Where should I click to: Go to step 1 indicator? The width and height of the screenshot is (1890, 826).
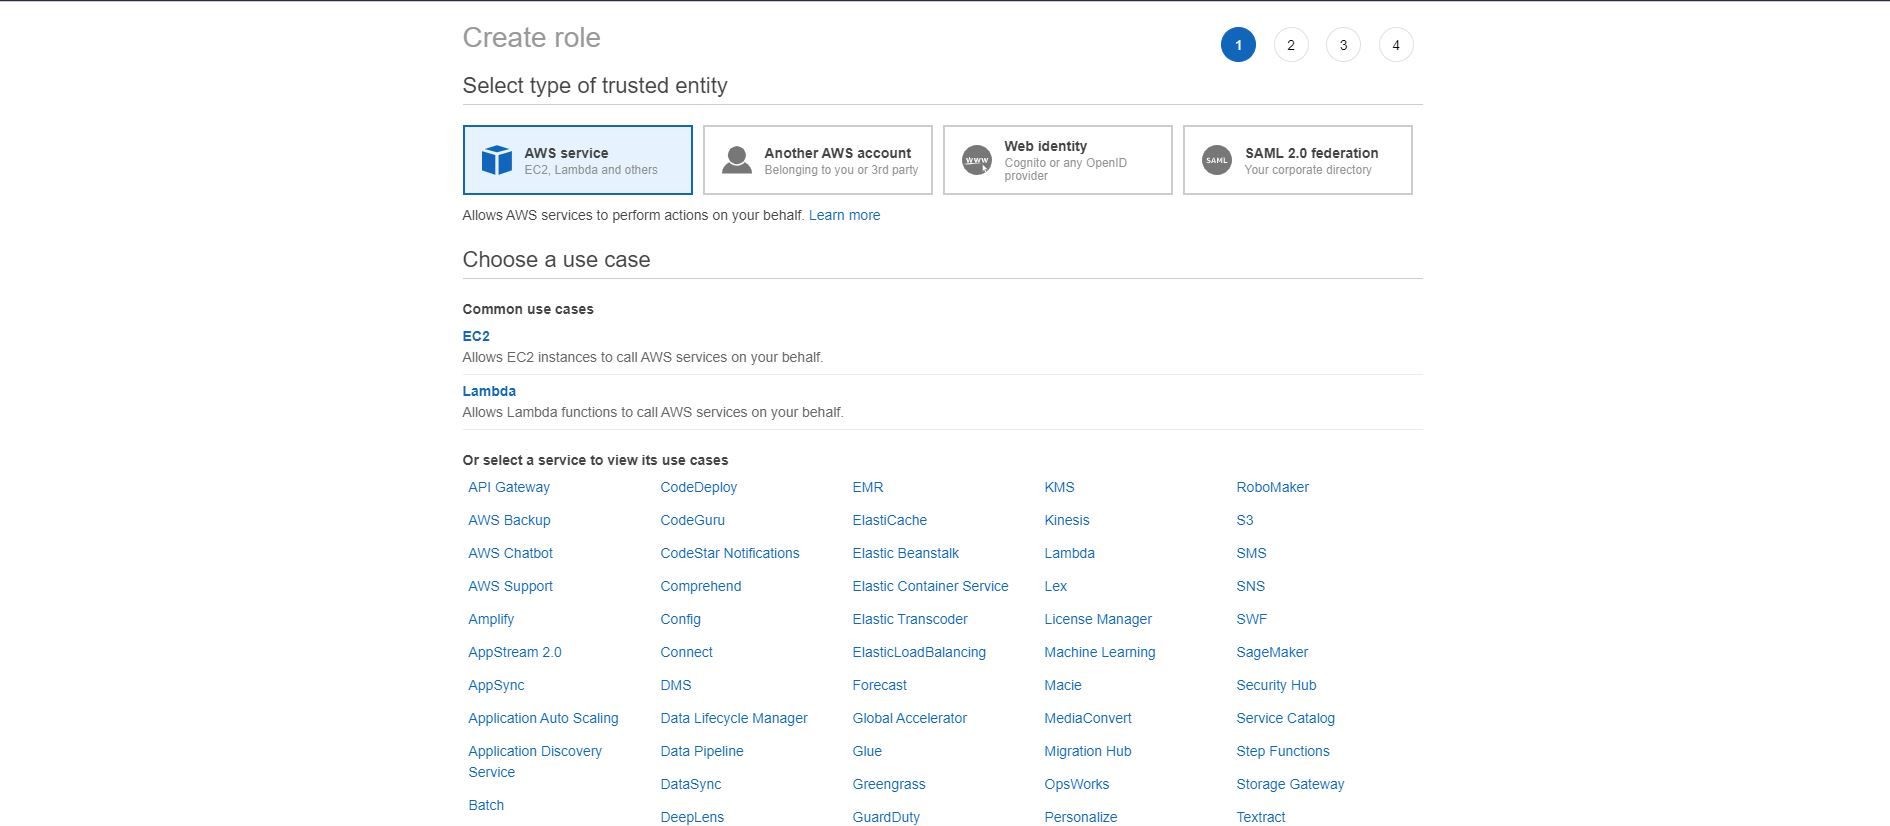(1238, 45)
